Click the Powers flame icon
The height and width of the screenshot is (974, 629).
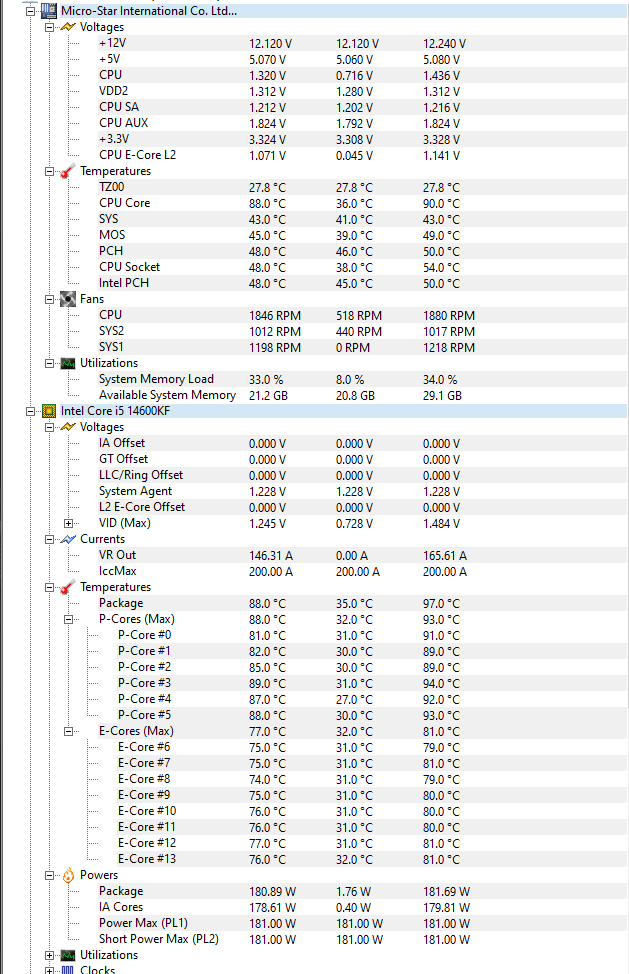coord(68,875)
